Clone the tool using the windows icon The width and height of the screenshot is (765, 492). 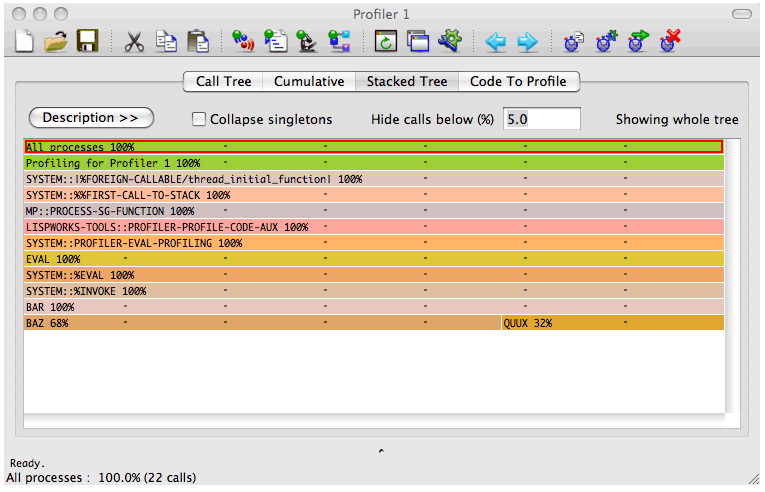418,41
